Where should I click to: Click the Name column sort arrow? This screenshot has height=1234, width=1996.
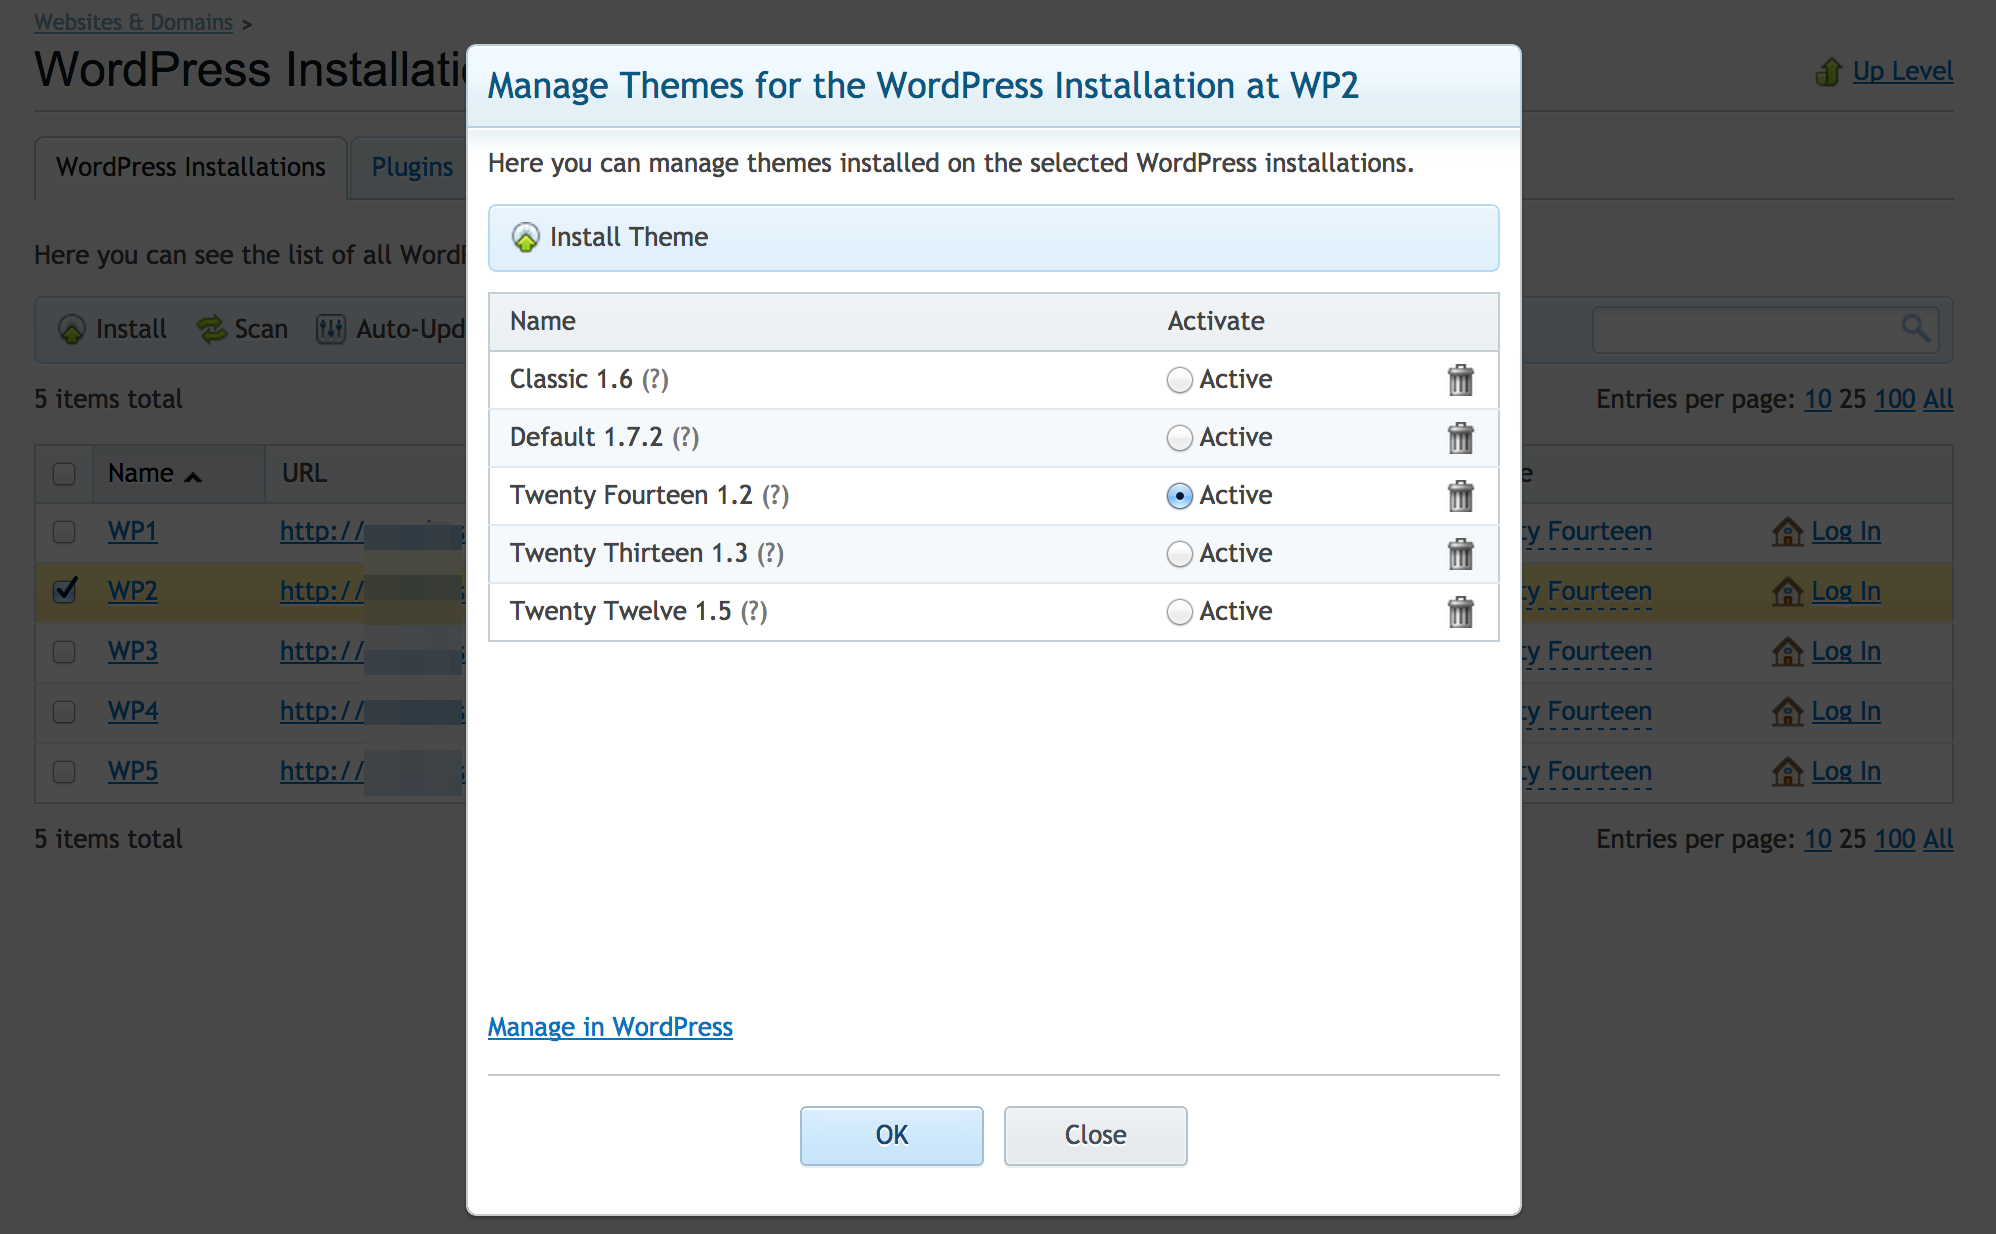193,476
